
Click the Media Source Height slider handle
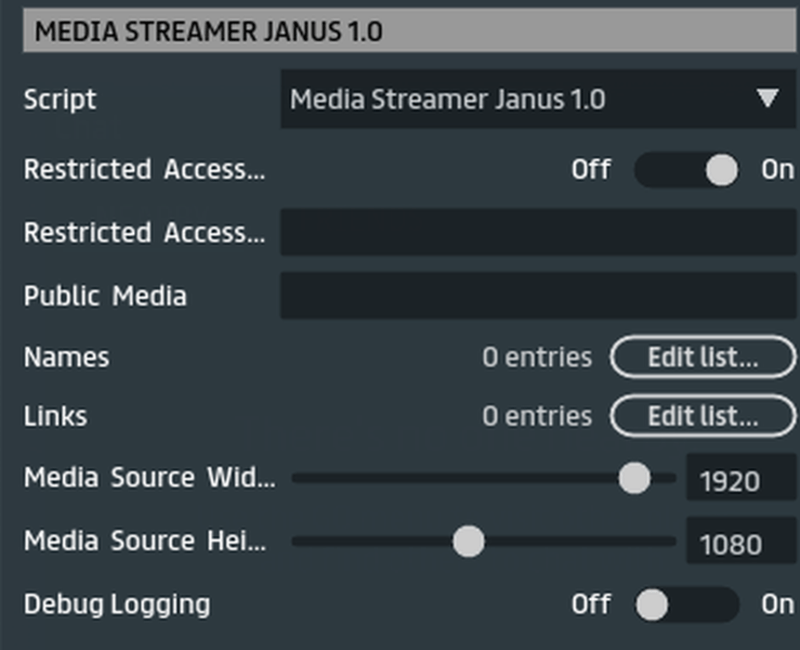(x=467, y=542)
